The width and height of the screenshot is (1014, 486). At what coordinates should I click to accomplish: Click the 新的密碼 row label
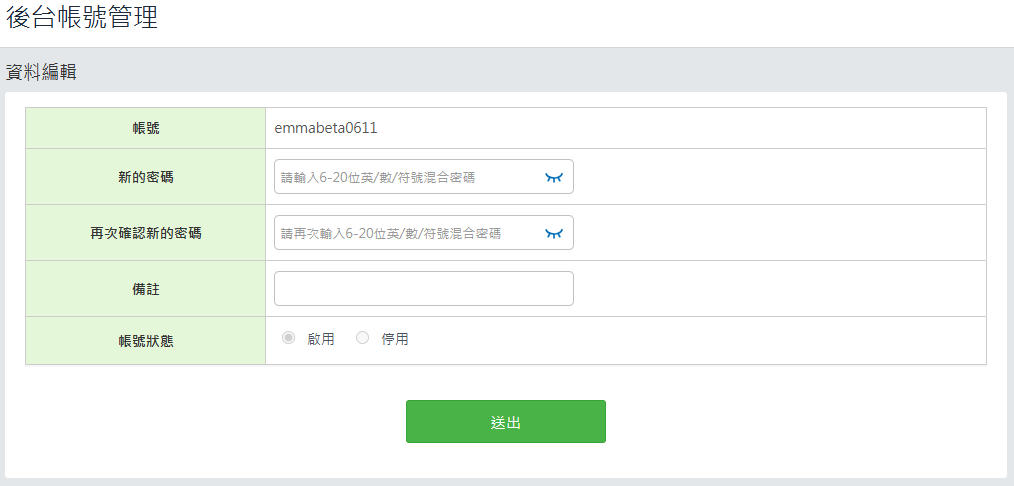coord(146,177)
